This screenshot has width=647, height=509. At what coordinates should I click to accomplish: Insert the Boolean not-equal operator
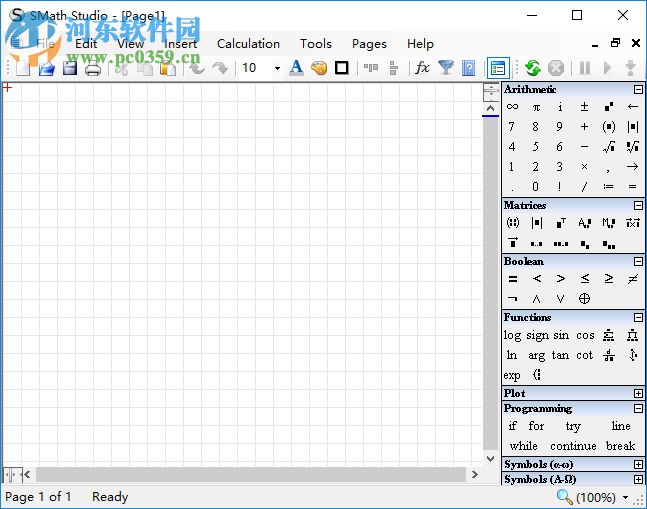pos(632,279)
